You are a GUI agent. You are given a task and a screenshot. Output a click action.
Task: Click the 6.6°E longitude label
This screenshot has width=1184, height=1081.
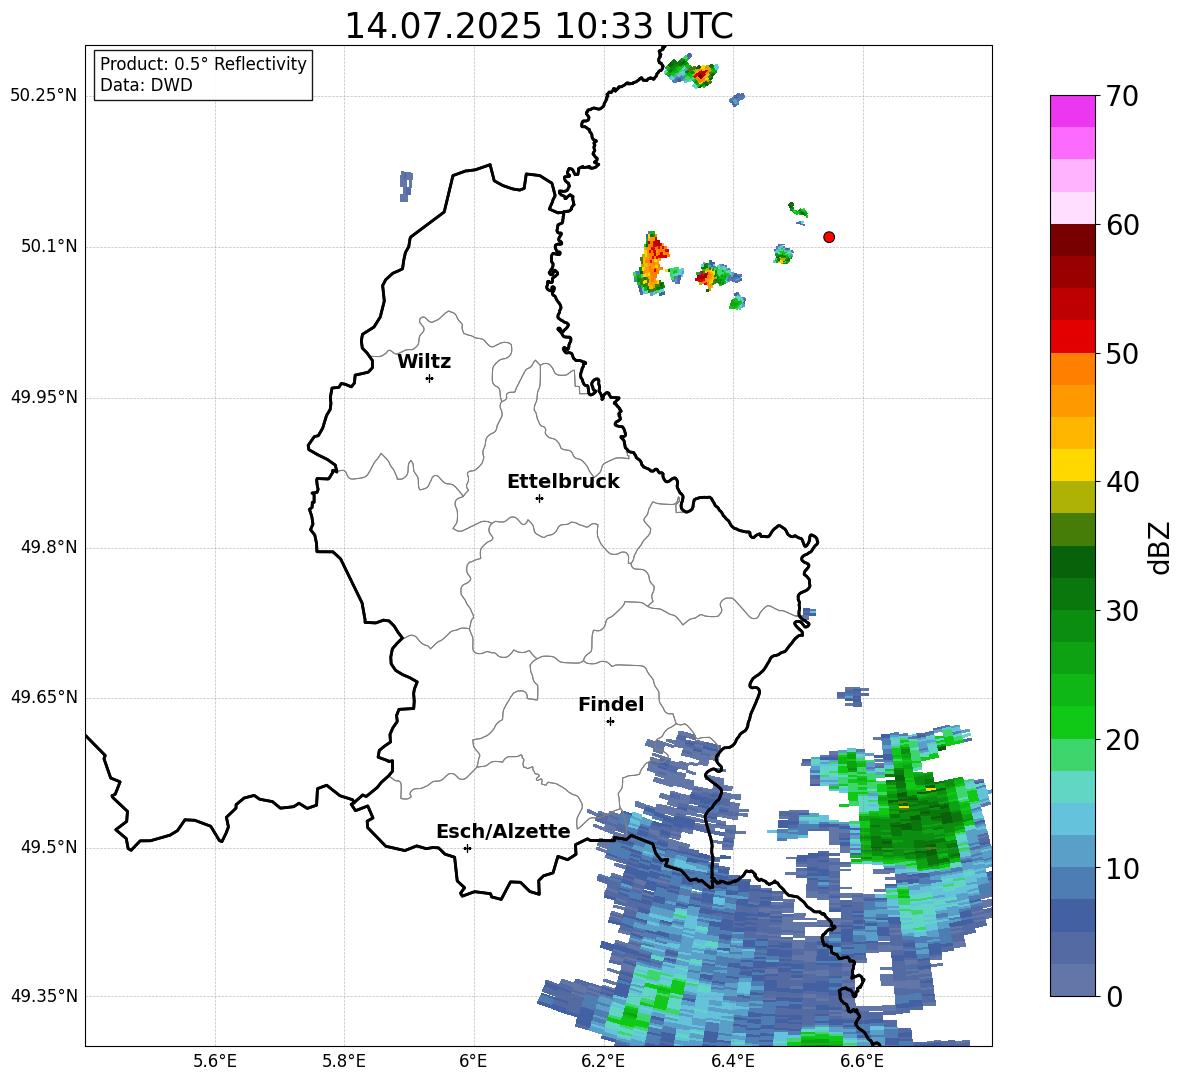pos(862,1061)
